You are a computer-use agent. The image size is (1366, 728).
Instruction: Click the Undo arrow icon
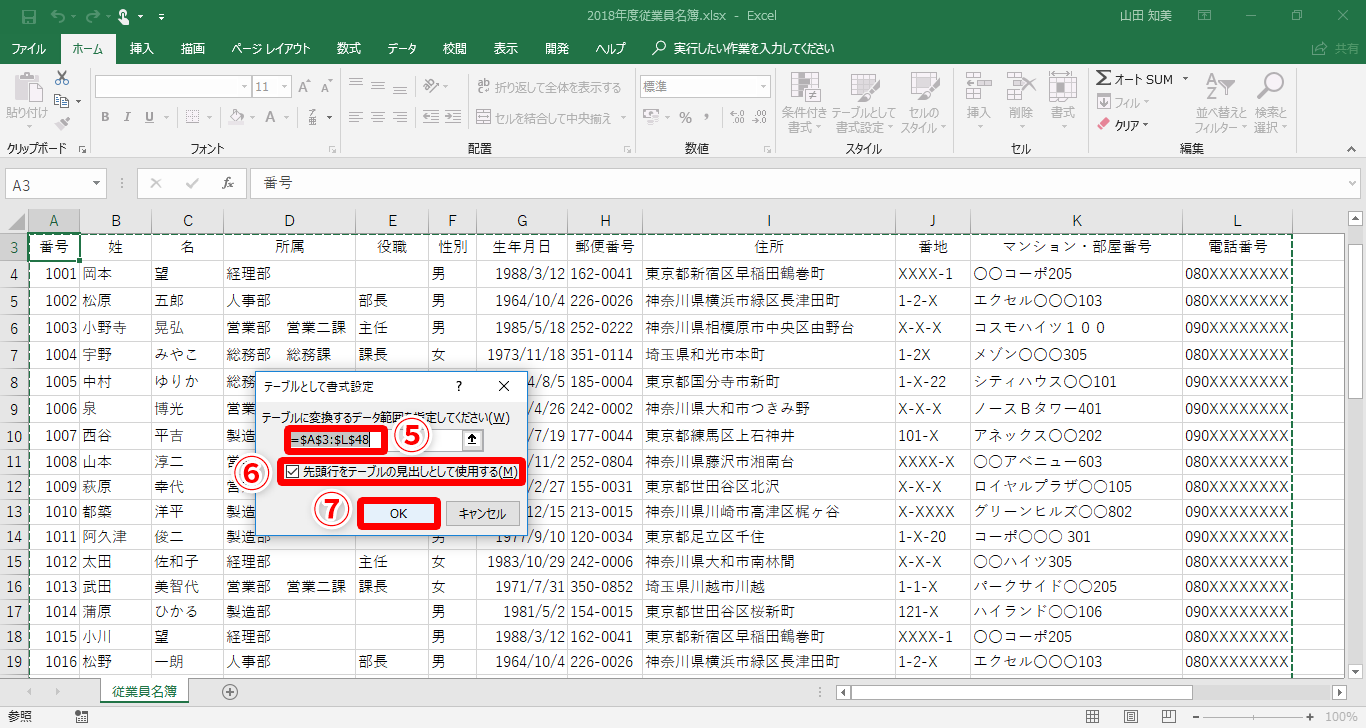click(57, 17)
